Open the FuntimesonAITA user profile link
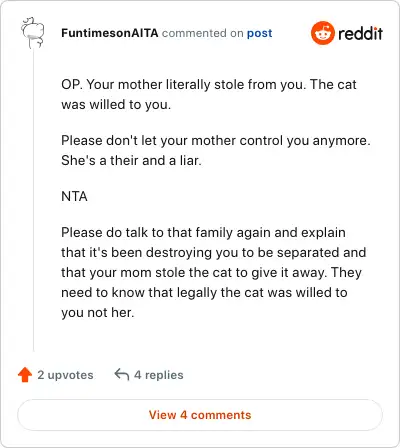This screenshot has width=400, height=448. [110, 33]
